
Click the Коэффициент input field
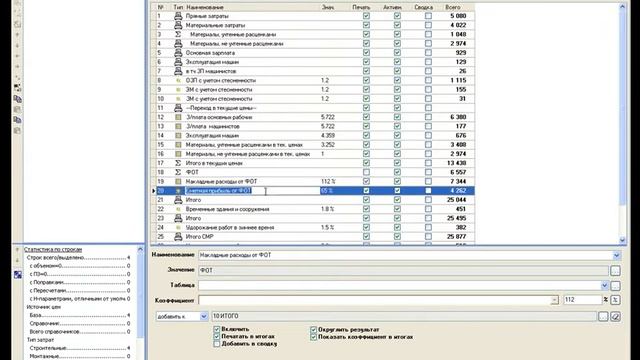pyautogui.click(x=374, y=300)
